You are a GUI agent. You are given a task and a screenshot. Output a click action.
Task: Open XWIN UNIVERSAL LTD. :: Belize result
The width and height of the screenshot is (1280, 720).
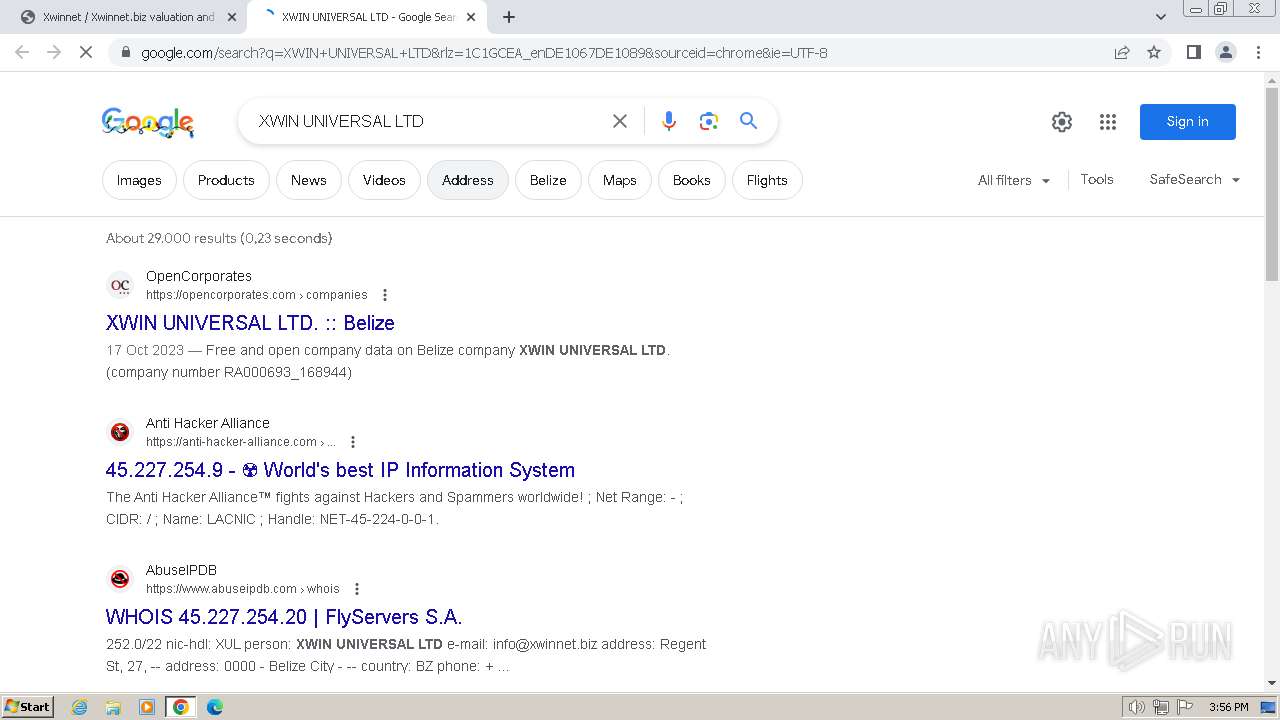click(x=250, y=323)
